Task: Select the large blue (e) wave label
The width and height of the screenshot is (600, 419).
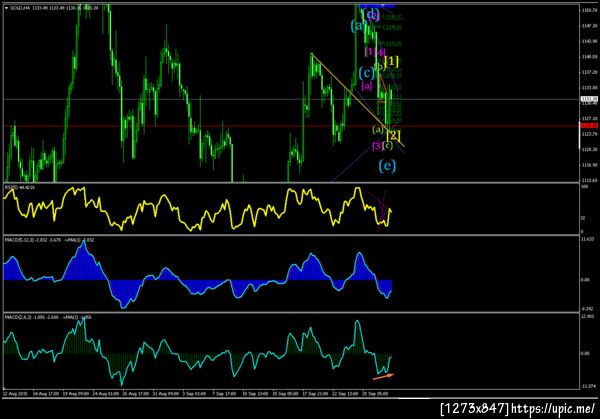Action: (x=387, y=166)
